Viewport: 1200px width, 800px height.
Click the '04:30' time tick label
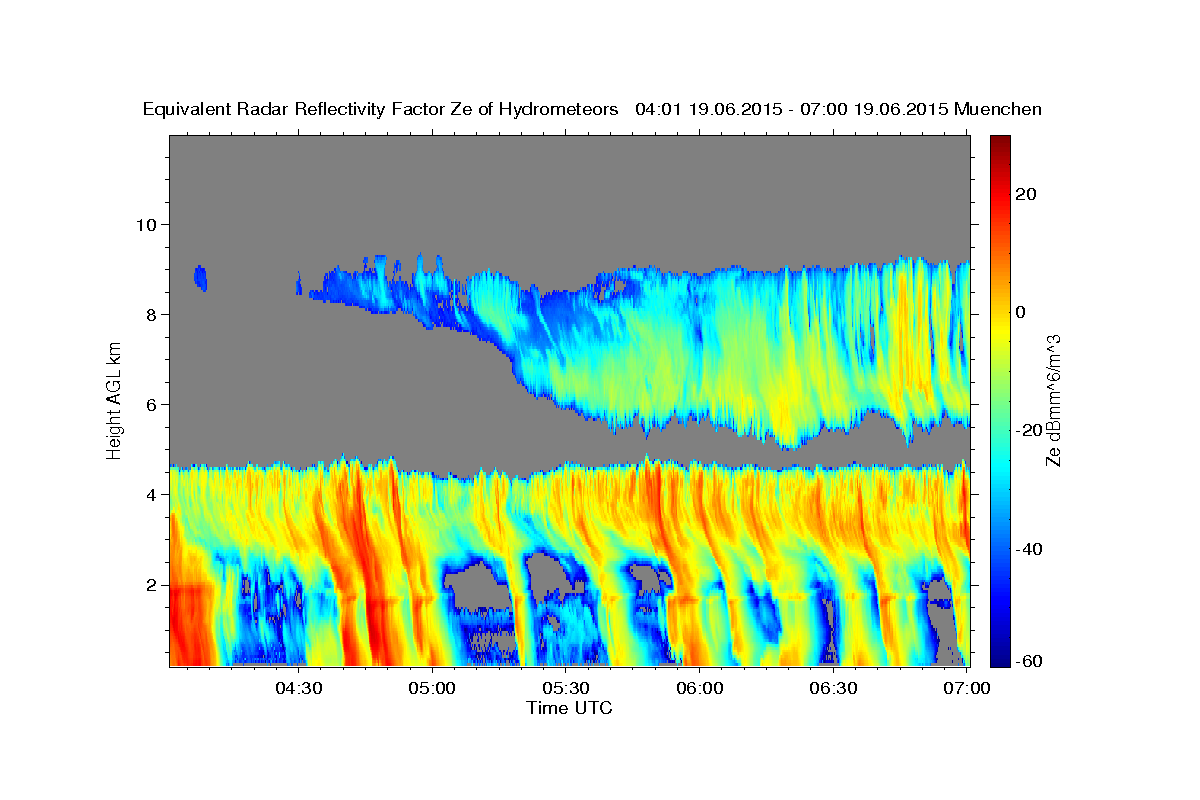point(299,688)
